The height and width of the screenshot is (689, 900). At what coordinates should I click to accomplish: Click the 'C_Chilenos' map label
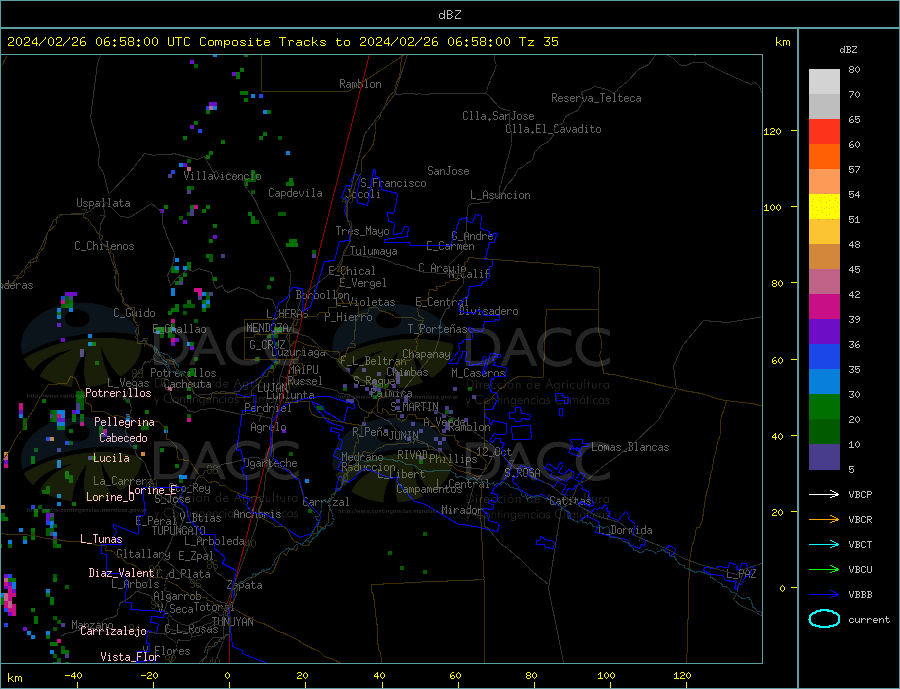tap(104, 246)
